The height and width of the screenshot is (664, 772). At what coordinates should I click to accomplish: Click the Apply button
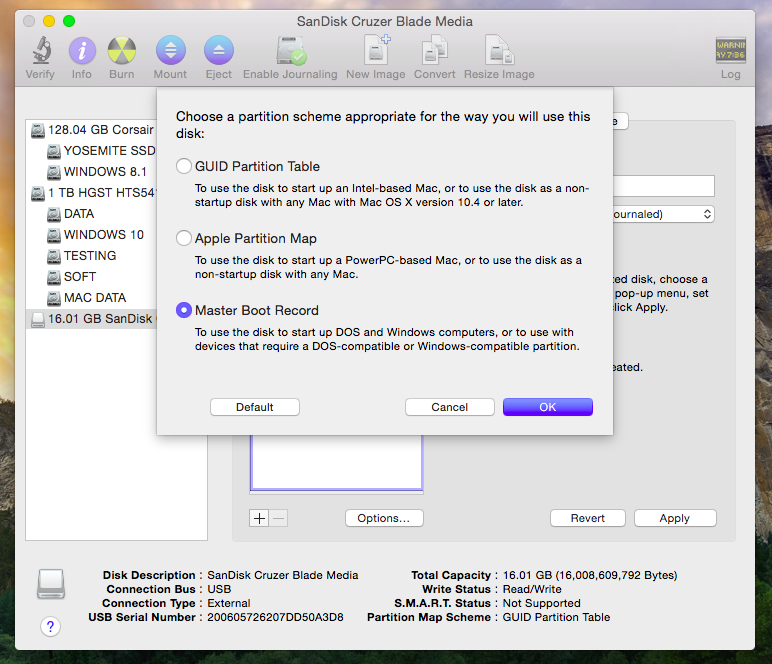pos(675,518)
